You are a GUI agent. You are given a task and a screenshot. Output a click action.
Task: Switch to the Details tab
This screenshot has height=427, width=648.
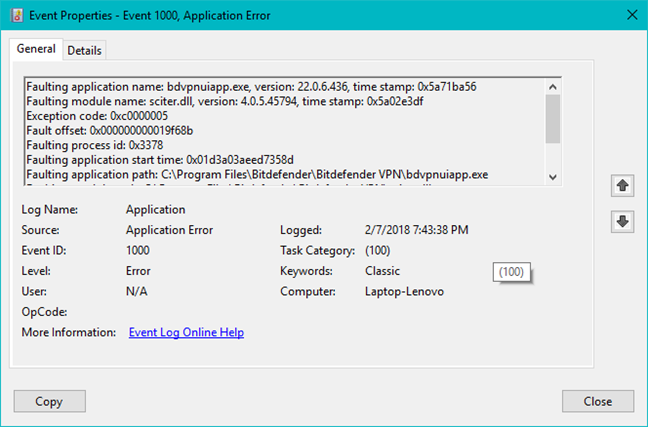point(84,50)
